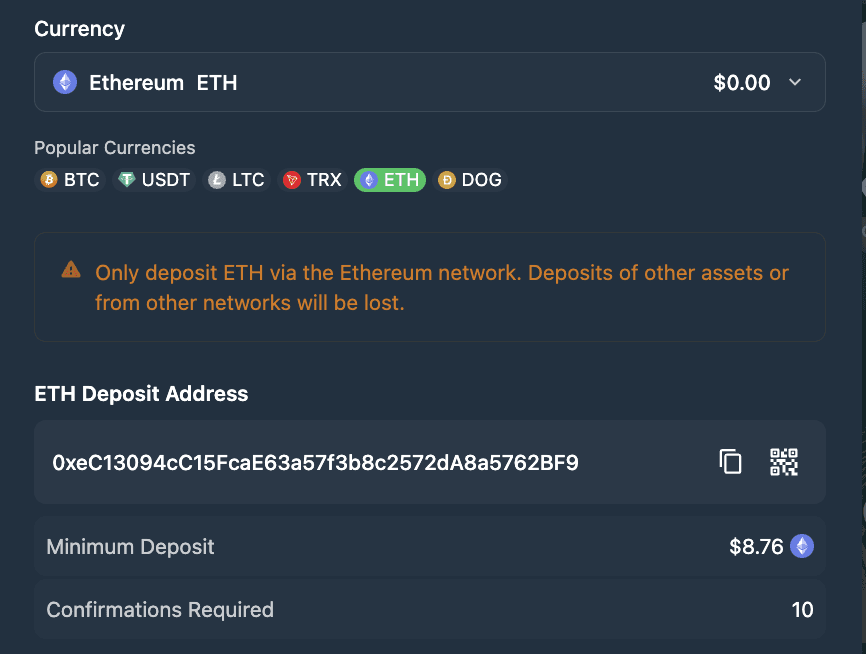The height and width of the screenshot is (654, 866).
Task: Click the Tron TRX coin icon
Action: point(292,180)
